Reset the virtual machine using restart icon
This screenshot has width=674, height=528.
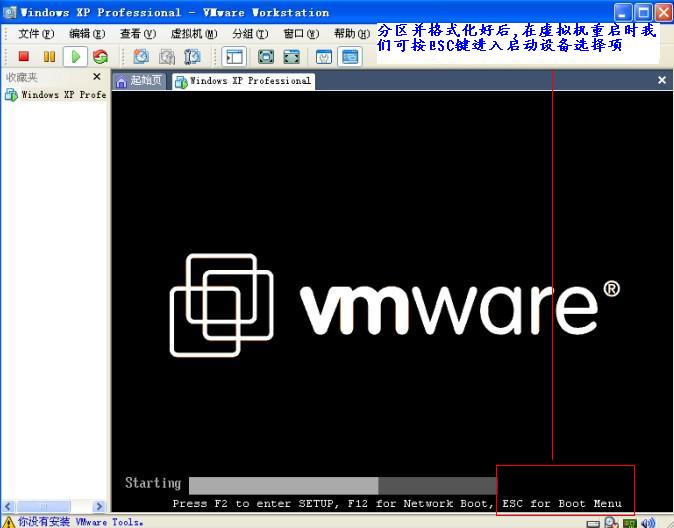coord(100,57)
